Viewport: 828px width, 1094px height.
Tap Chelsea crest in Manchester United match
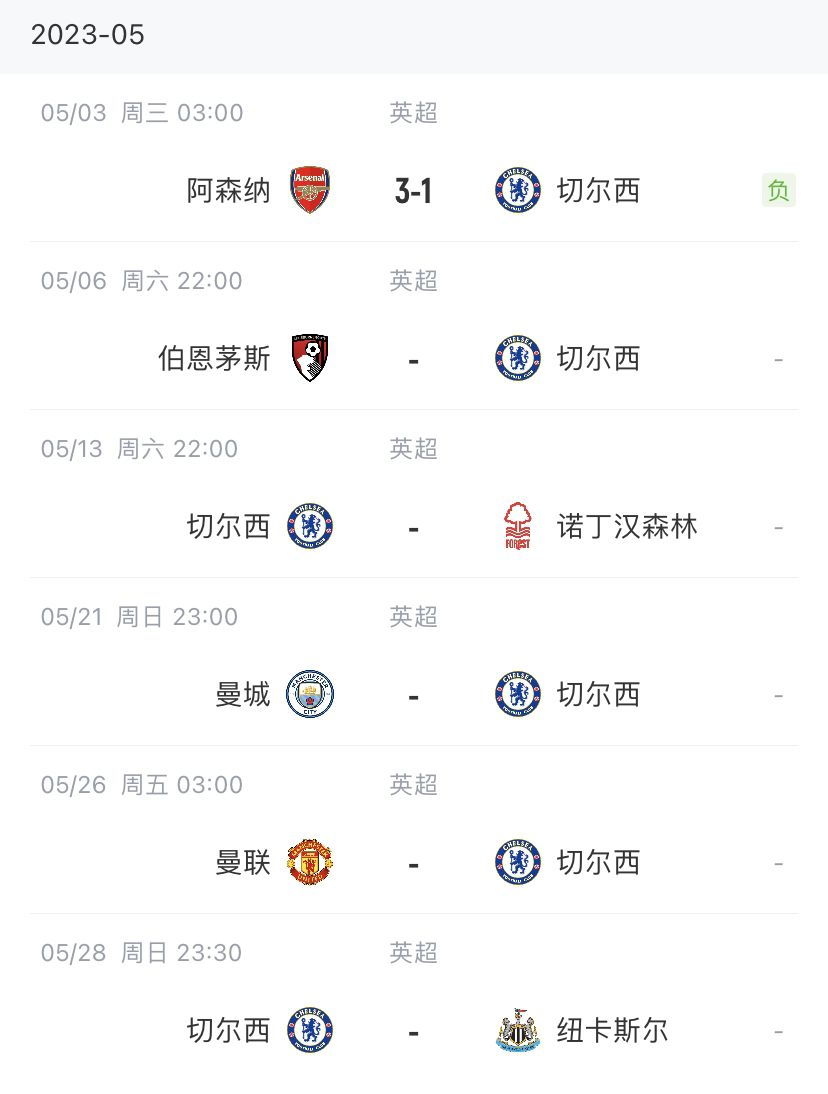(518, 862)
